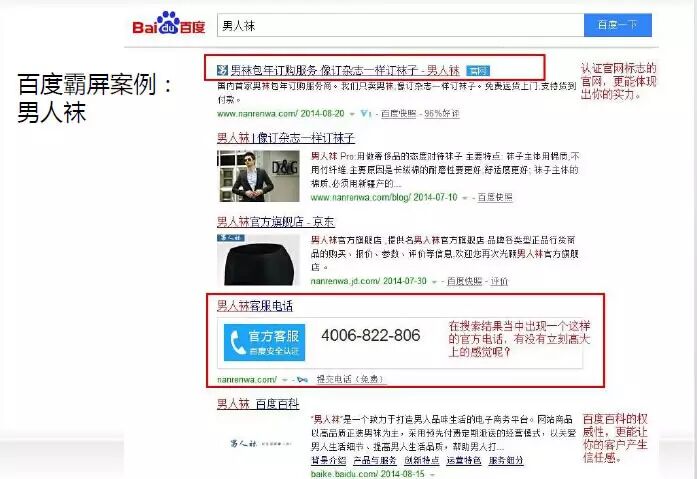697x479 pixels.
Task: Expand dropdown arrow after baike.baidu.com/ date
Action: (x=433, y=475)
